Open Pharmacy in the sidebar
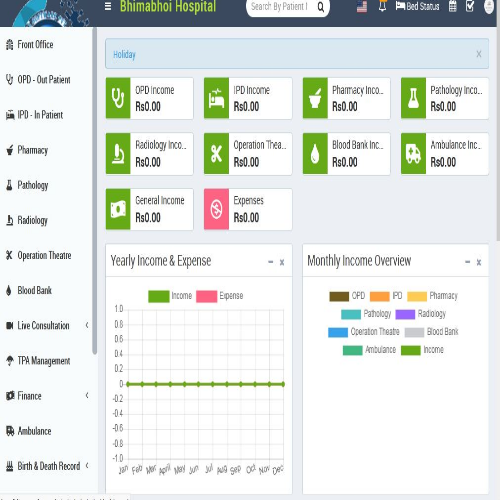 coord(32,150)
